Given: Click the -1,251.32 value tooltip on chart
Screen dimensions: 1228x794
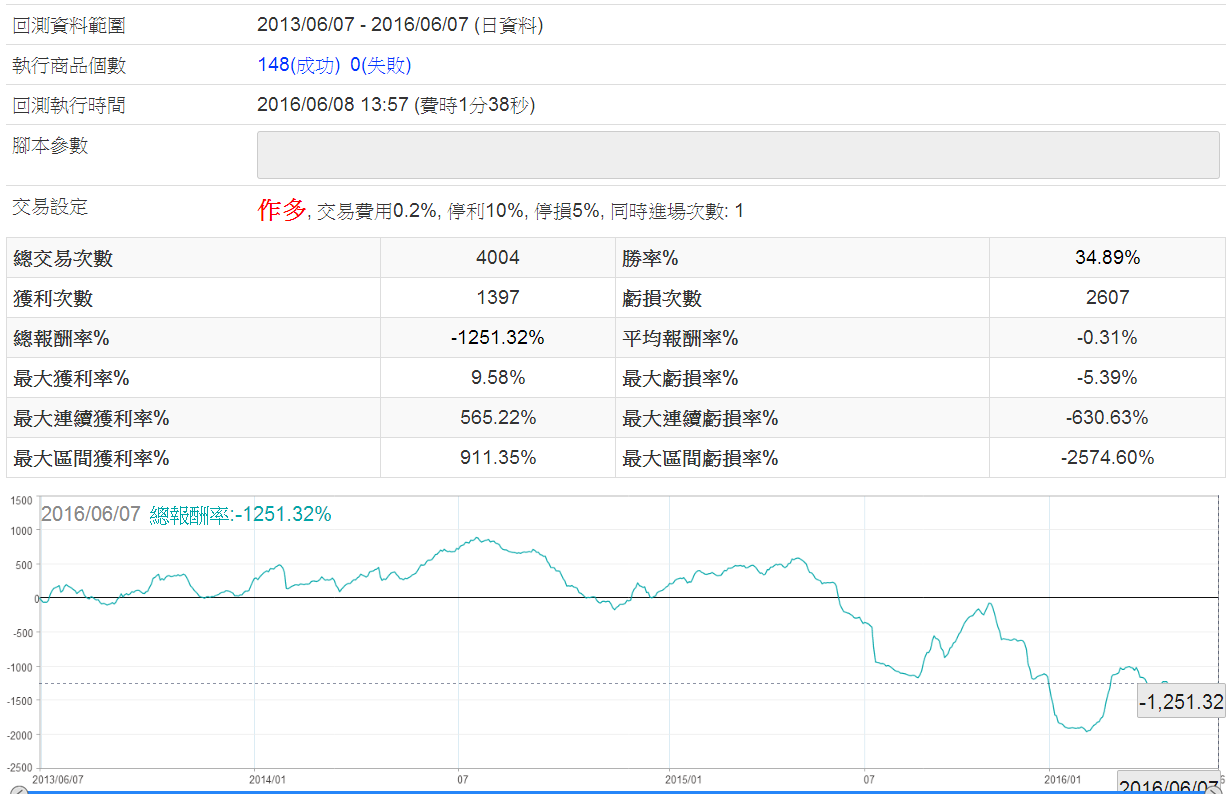Looking at the screenshot, I should click(1181, 702).
